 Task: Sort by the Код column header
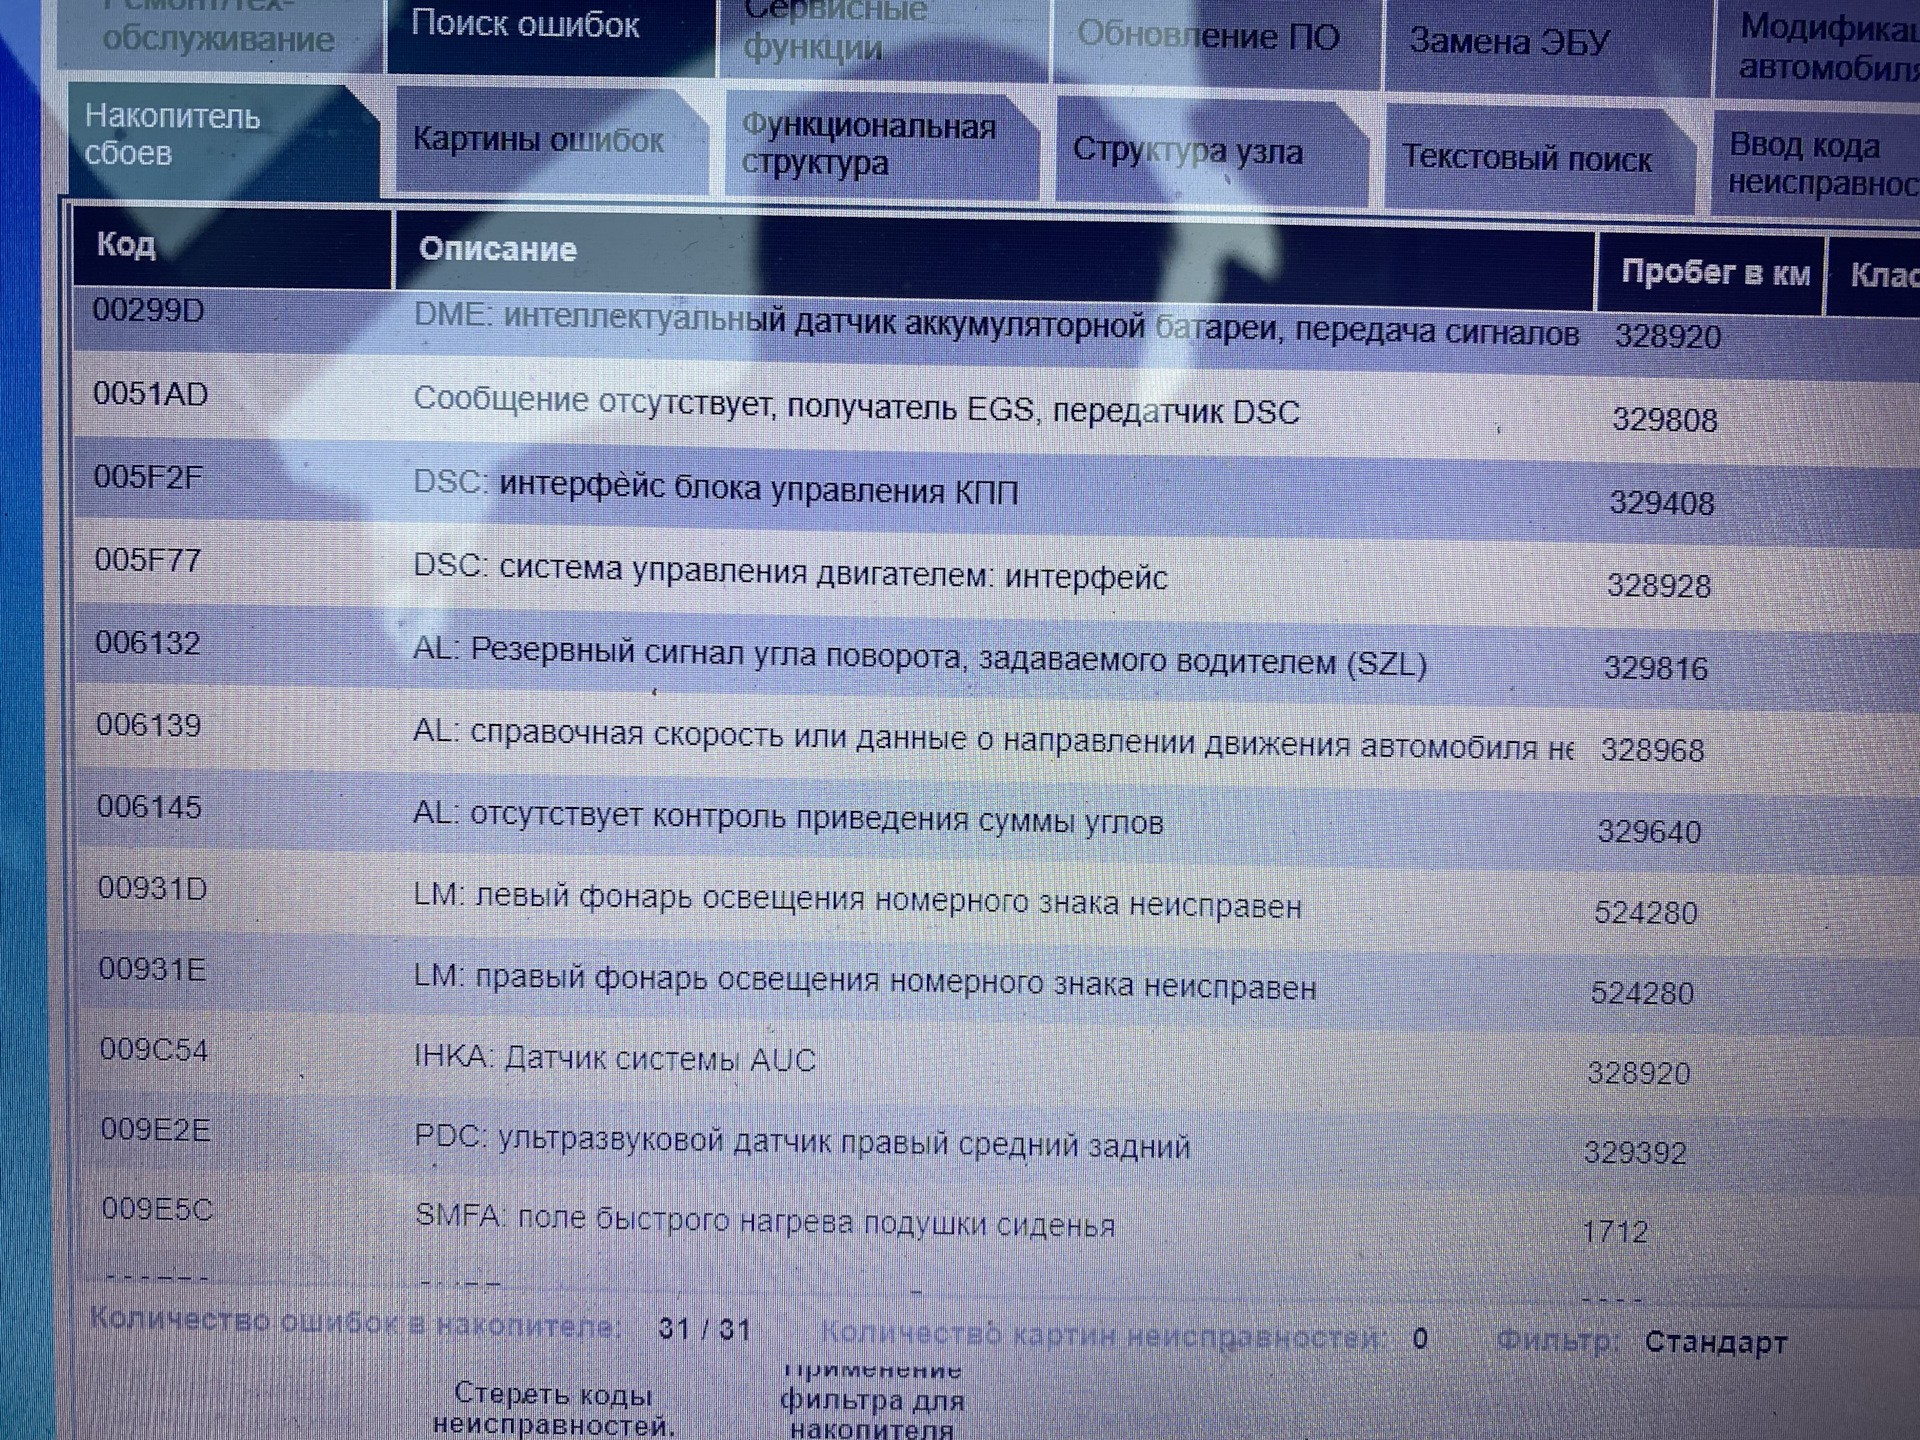232,247
